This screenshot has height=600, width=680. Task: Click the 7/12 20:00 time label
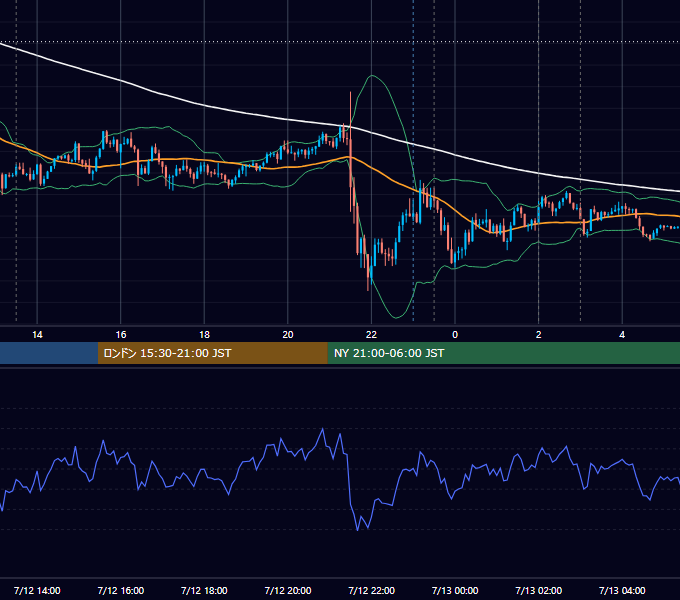(288, 590)
